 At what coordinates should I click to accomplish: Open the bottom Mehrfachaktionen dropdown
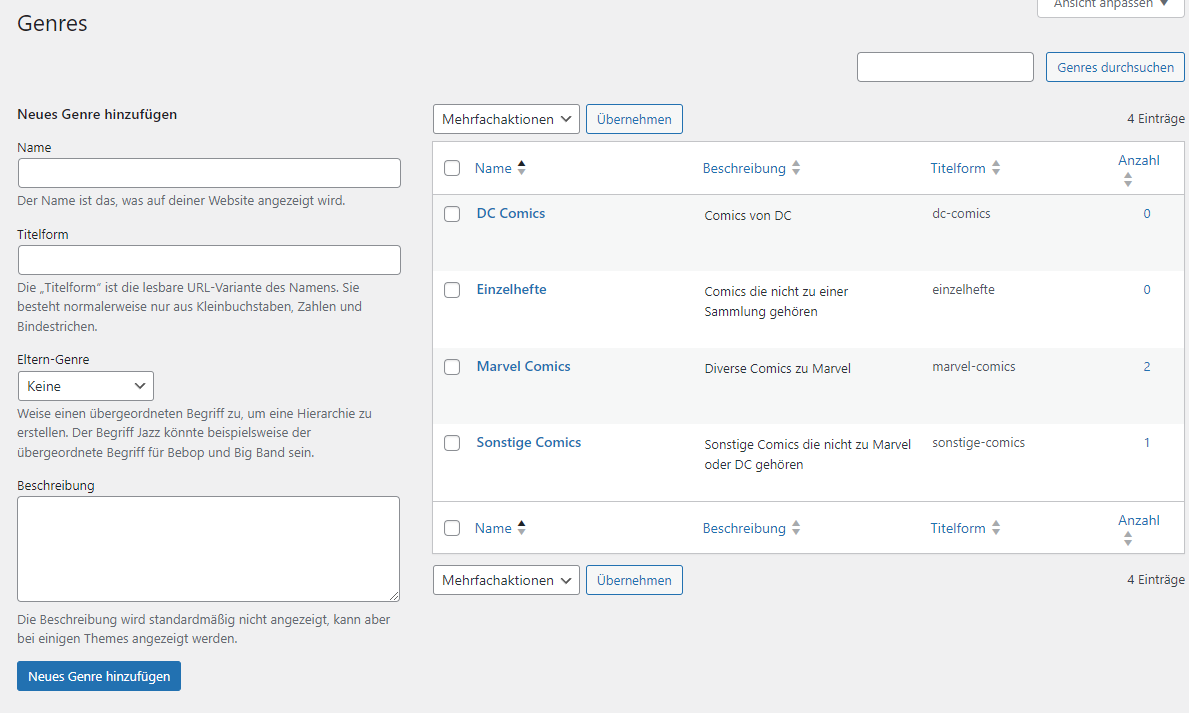[506, 580]
